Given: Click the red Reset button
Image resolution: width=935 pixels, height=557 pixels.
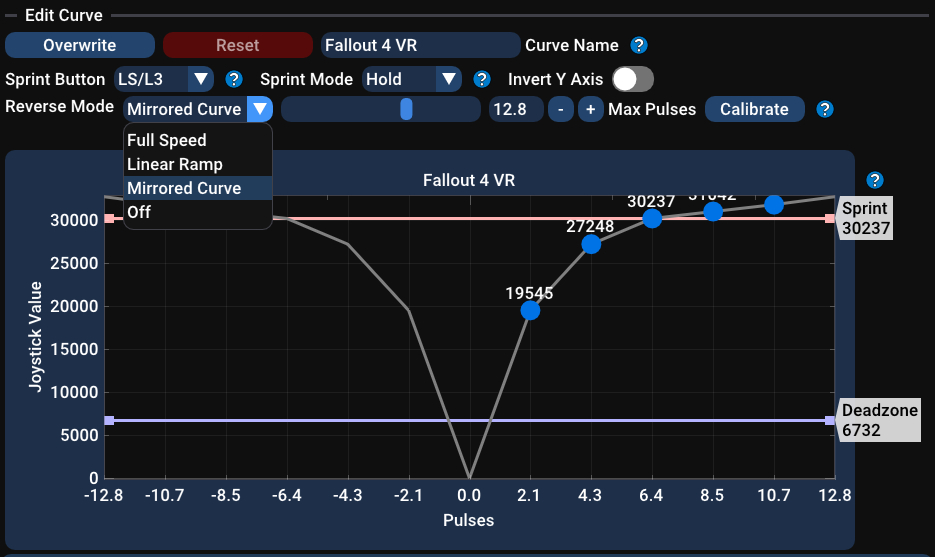Looking at the screenshot, I should click(237, 45).
